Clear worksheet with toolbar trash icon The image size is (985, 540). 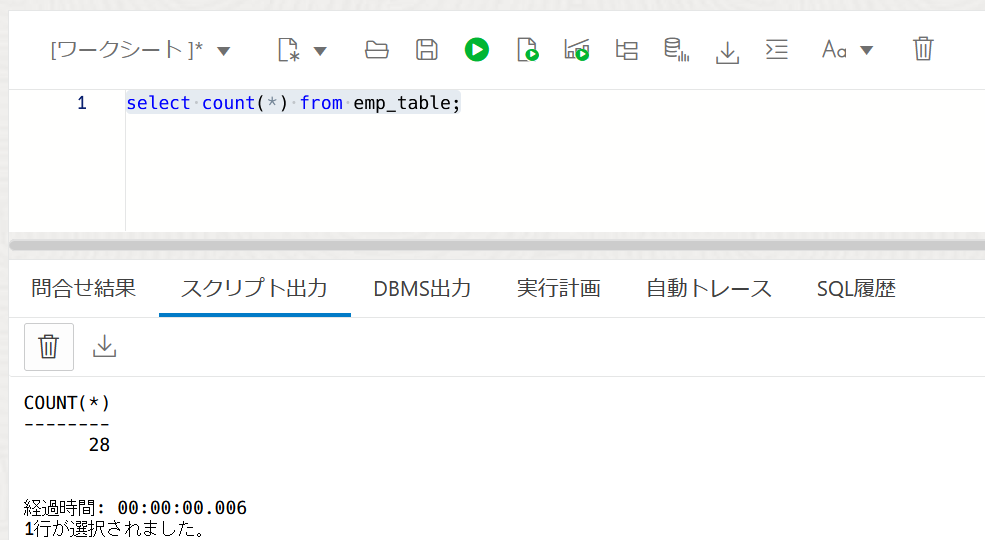[923, 49]
